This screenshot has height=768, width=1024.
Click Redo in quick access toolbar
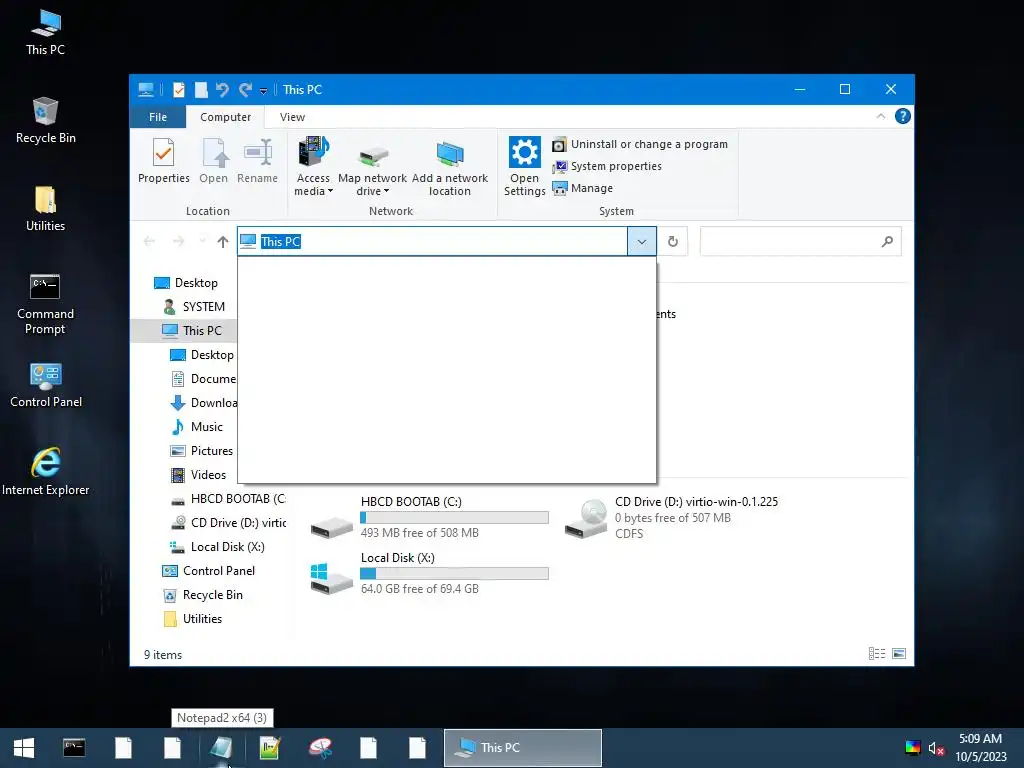tap(245, 89)
